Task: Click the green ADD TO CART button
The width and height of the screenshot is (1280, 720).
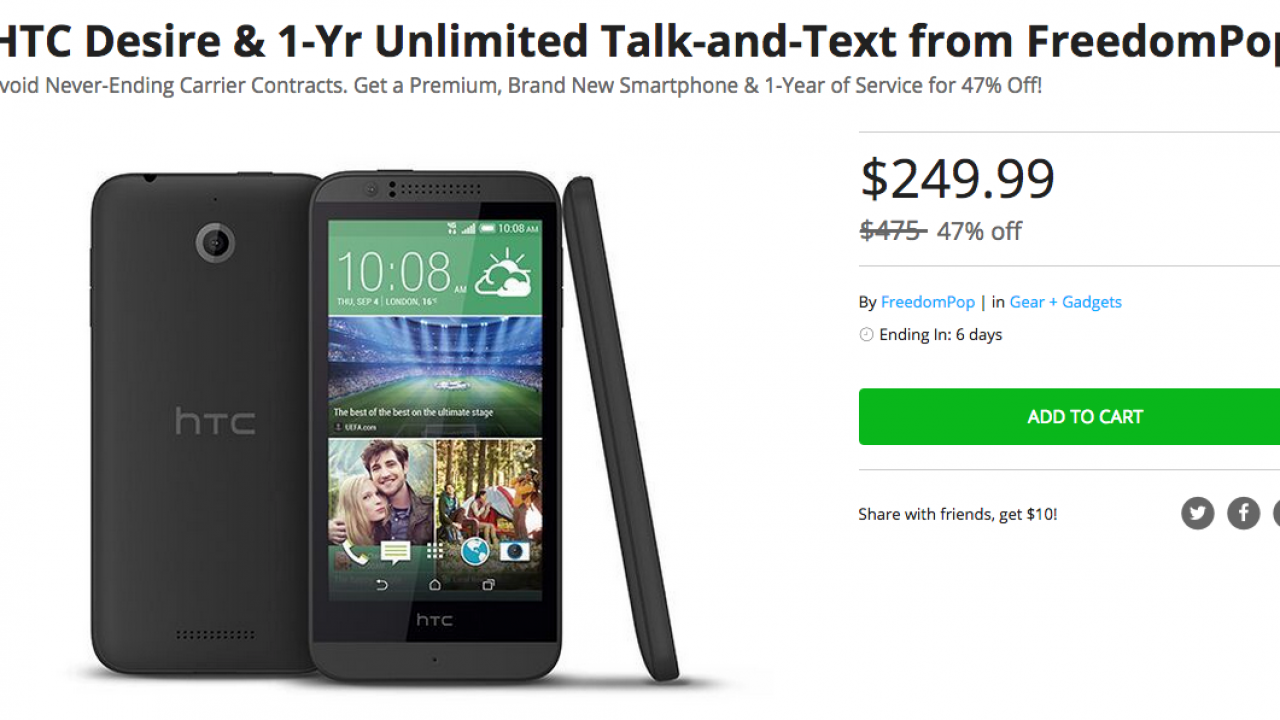Action: (1069, 417)
